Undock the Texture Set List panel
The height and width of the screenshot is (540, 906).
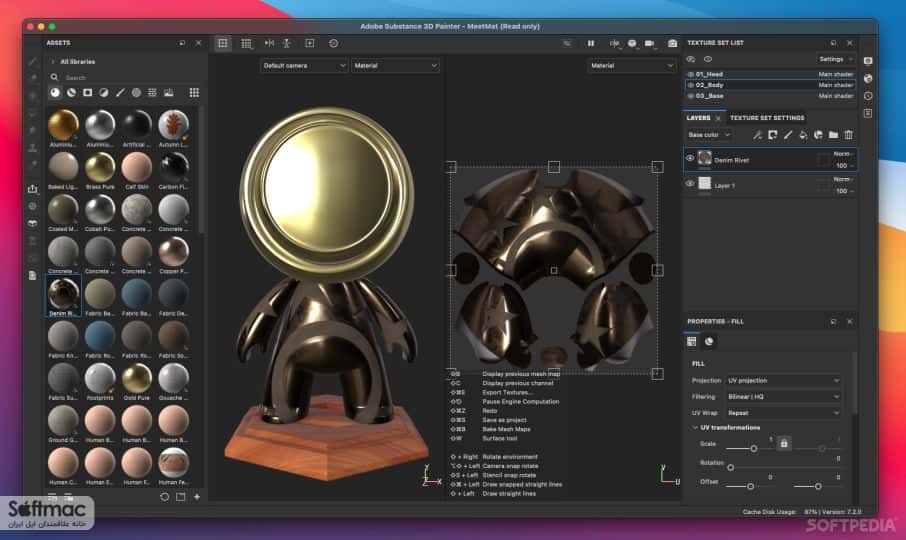click(833, 43)
